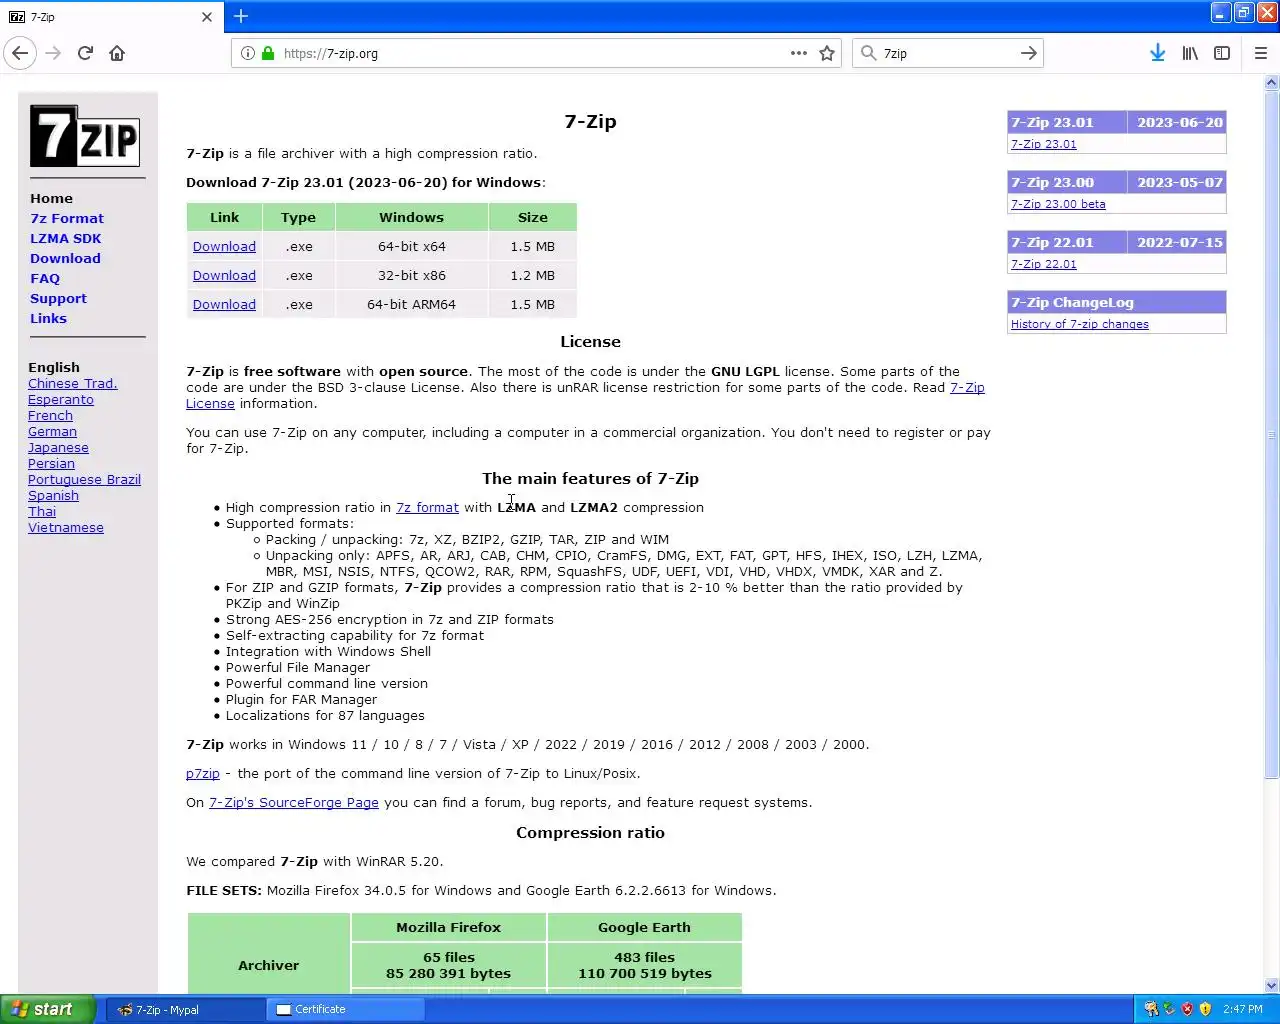Switch language to Spanish

tap(53, 495)
